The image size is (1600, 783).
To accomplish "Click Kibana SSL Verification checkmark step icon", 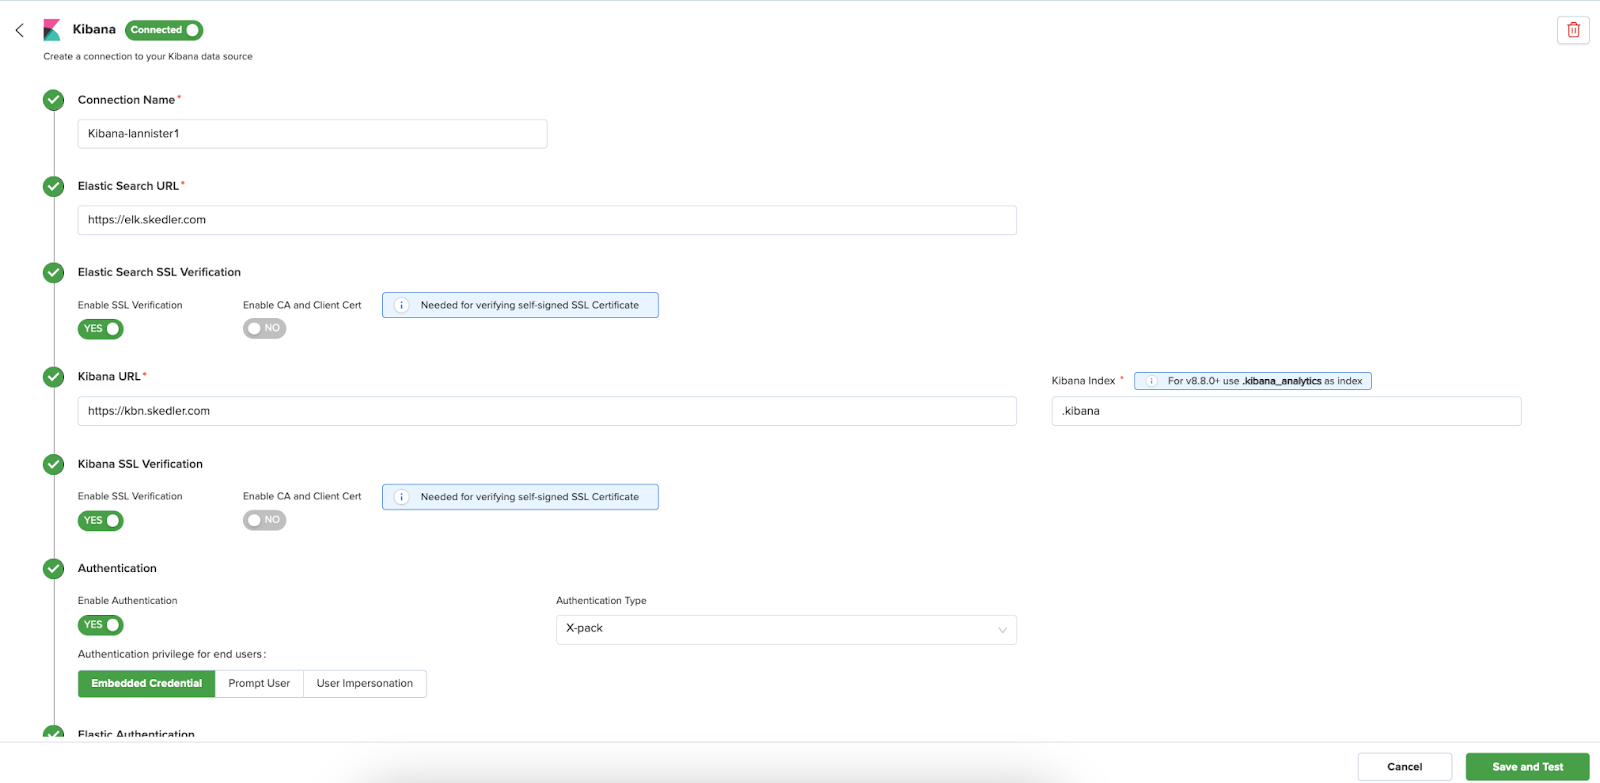I will pyautogui.click(x=54, y=464).
